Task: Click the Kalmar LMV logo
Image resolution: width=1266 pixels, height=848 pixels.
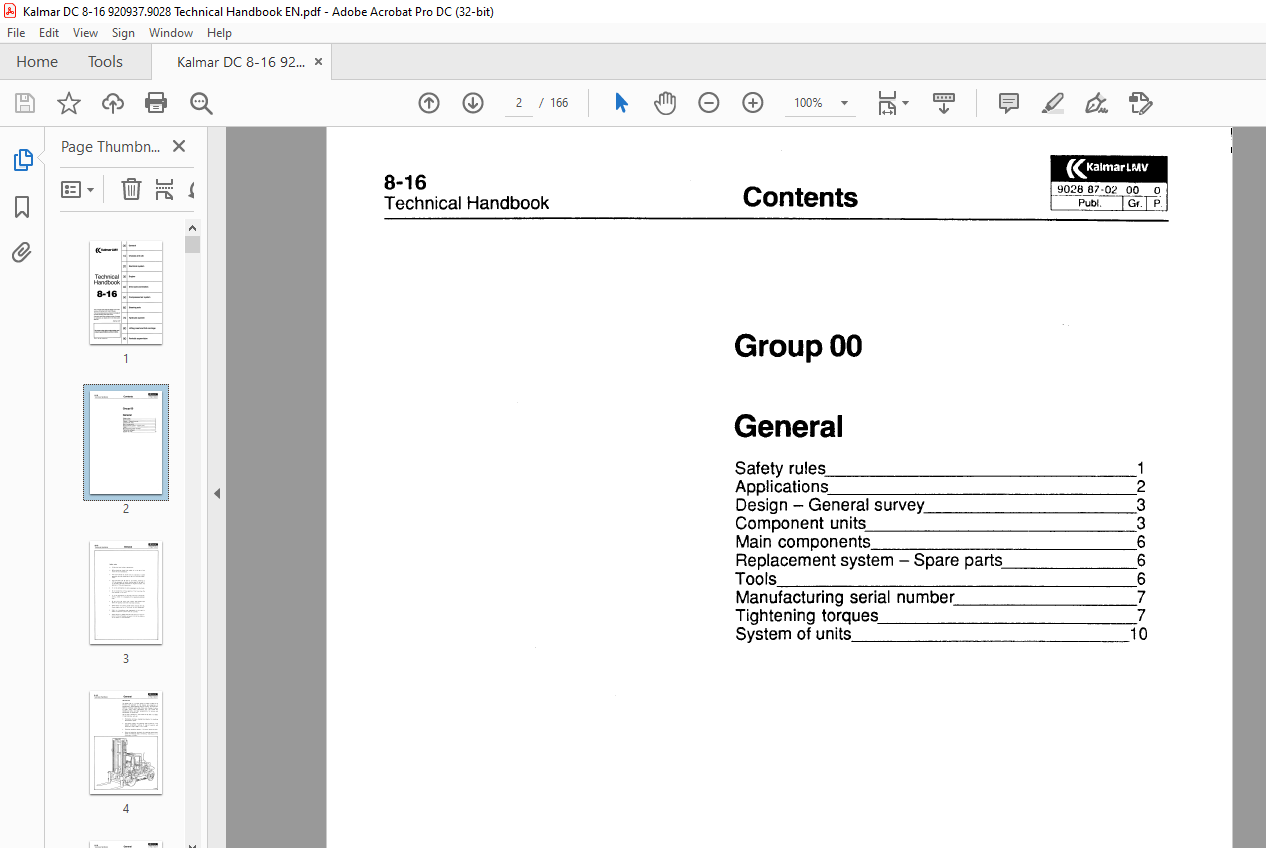Action: pyautogui.click(x=1109, y=169)
